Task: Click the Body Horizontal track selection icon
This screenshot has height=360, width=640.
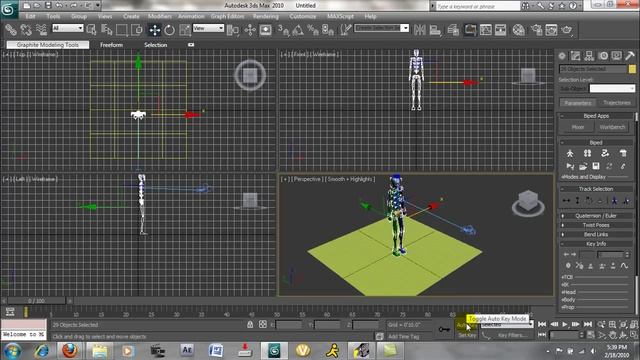Action: [x=566, y=200]
